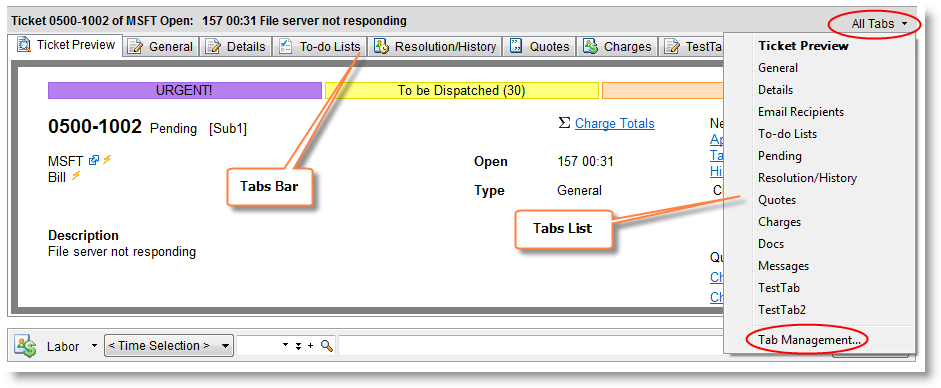The image size is (941, 388).
Task: Switch to the To-do Lists tab
Action: tap(321, 46)
